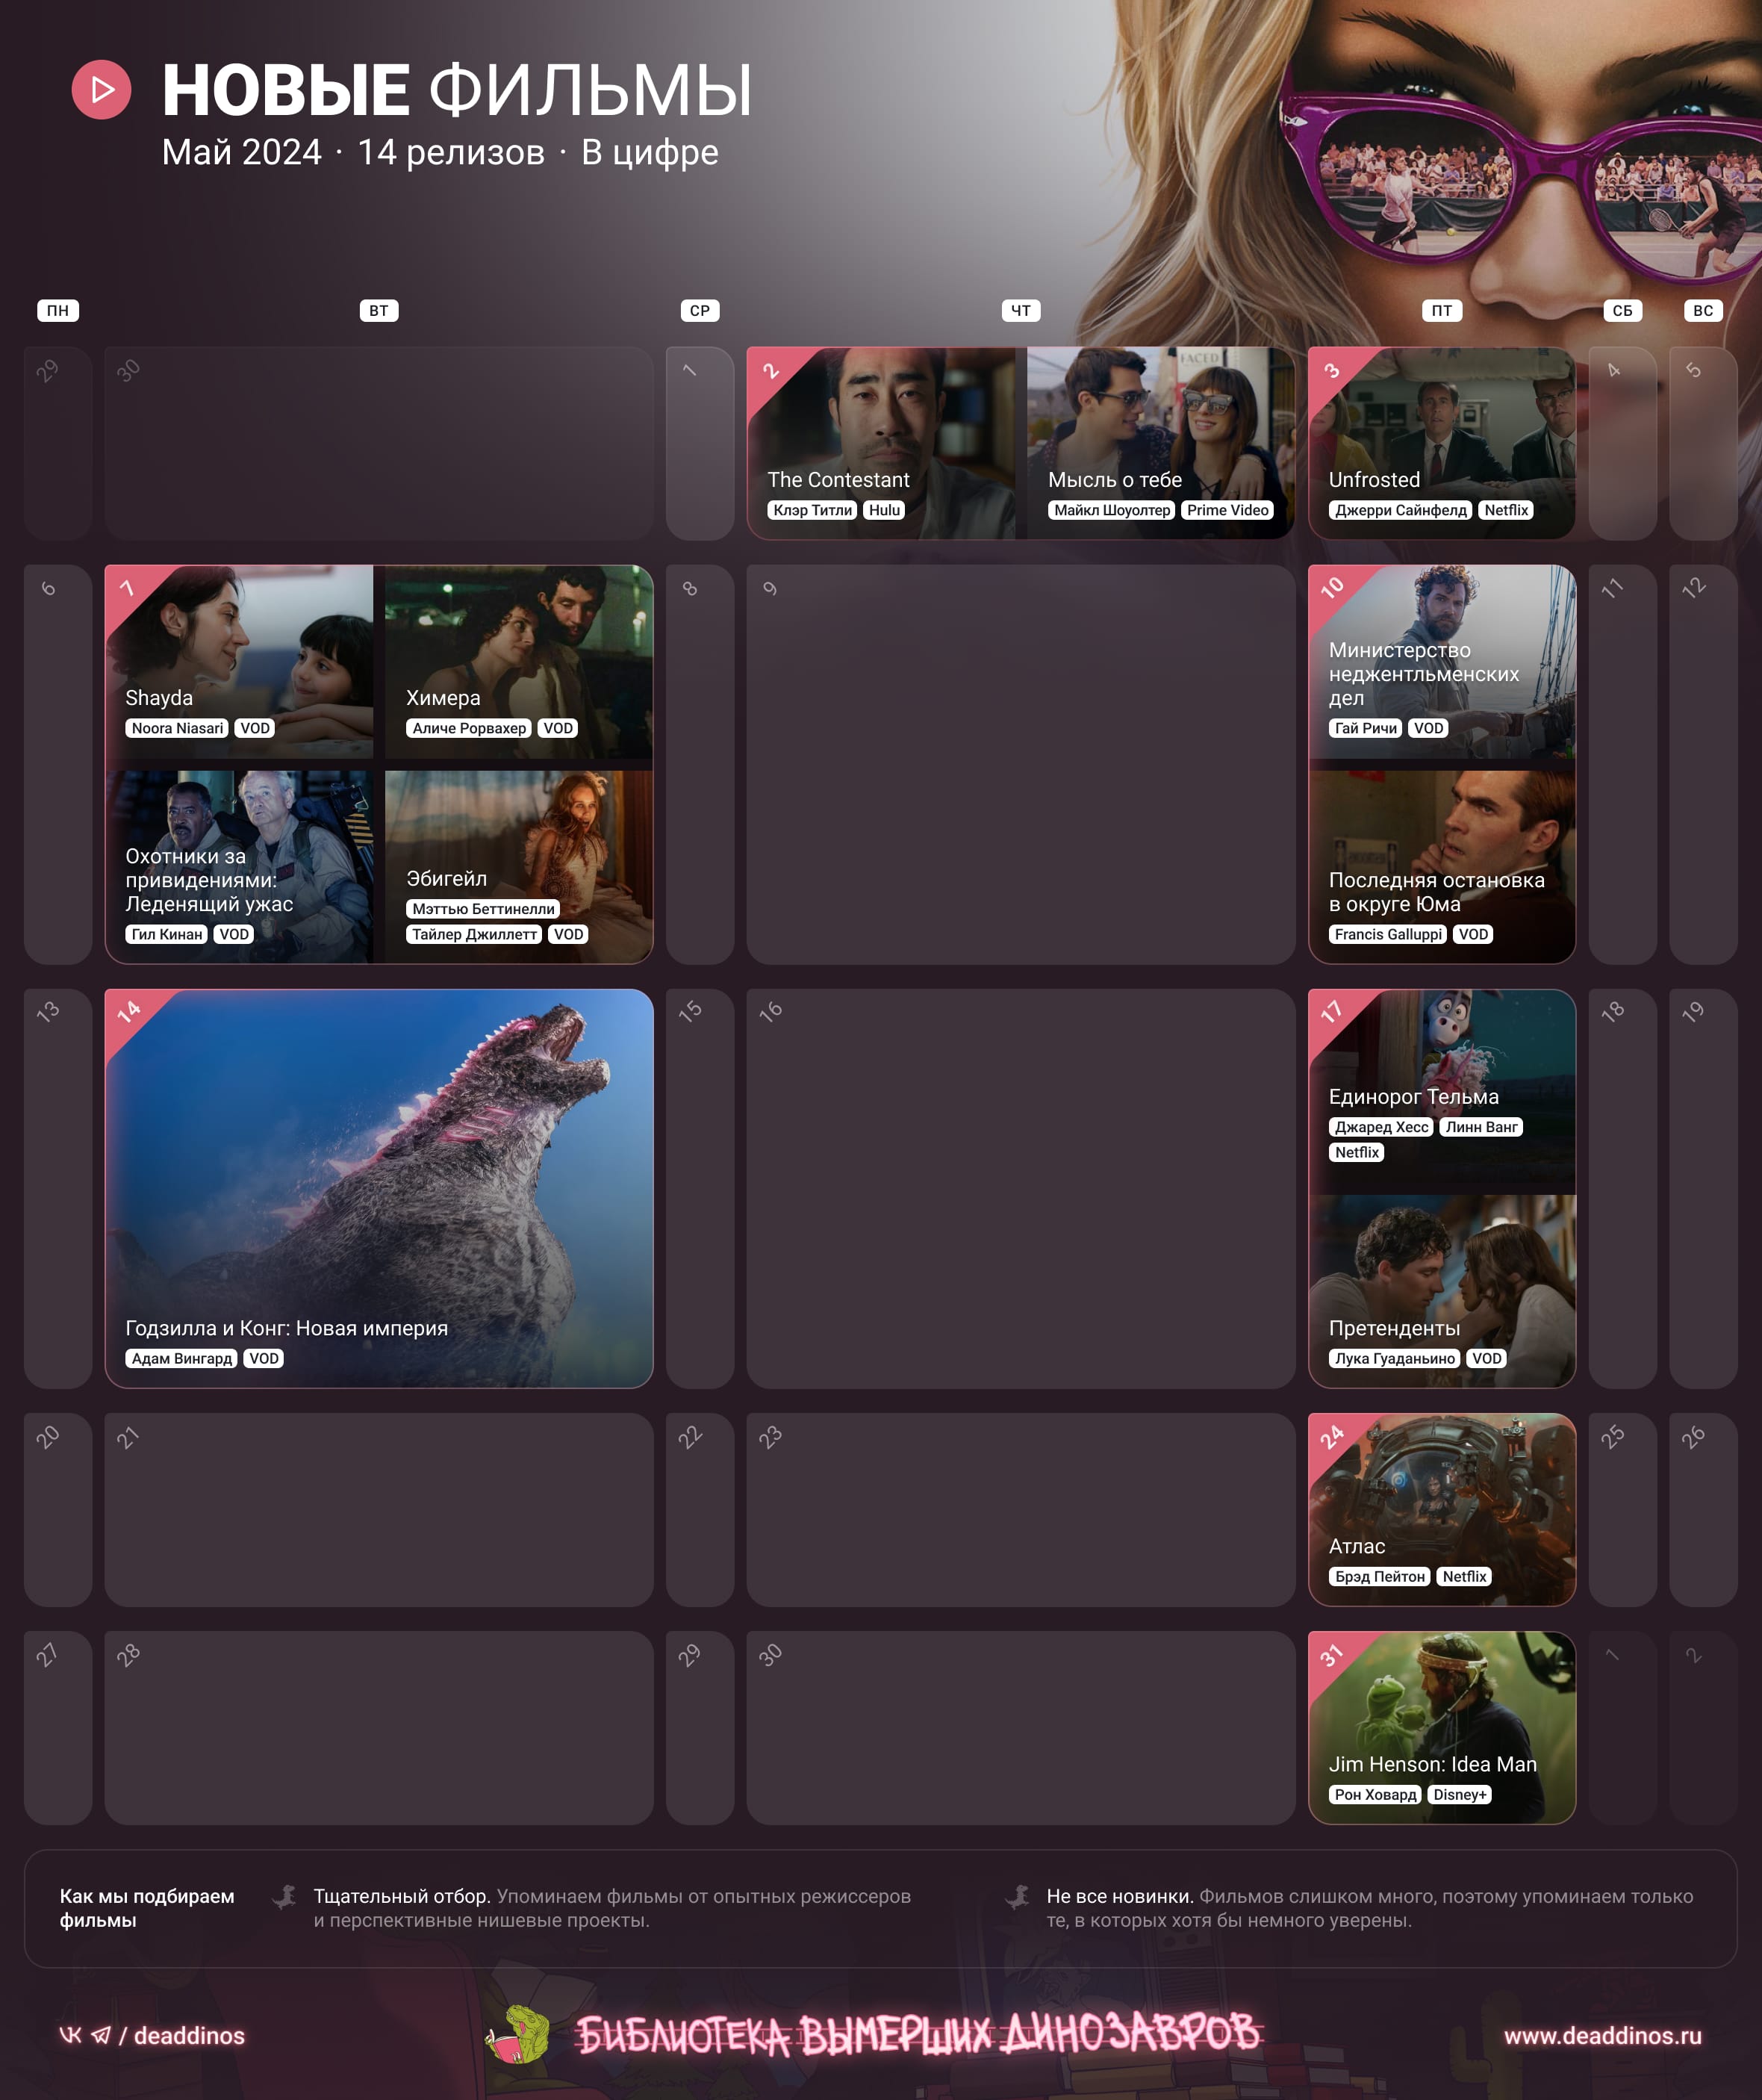Open the Shayda movie card
The image size is (1762, 2100).
point(239,661)
